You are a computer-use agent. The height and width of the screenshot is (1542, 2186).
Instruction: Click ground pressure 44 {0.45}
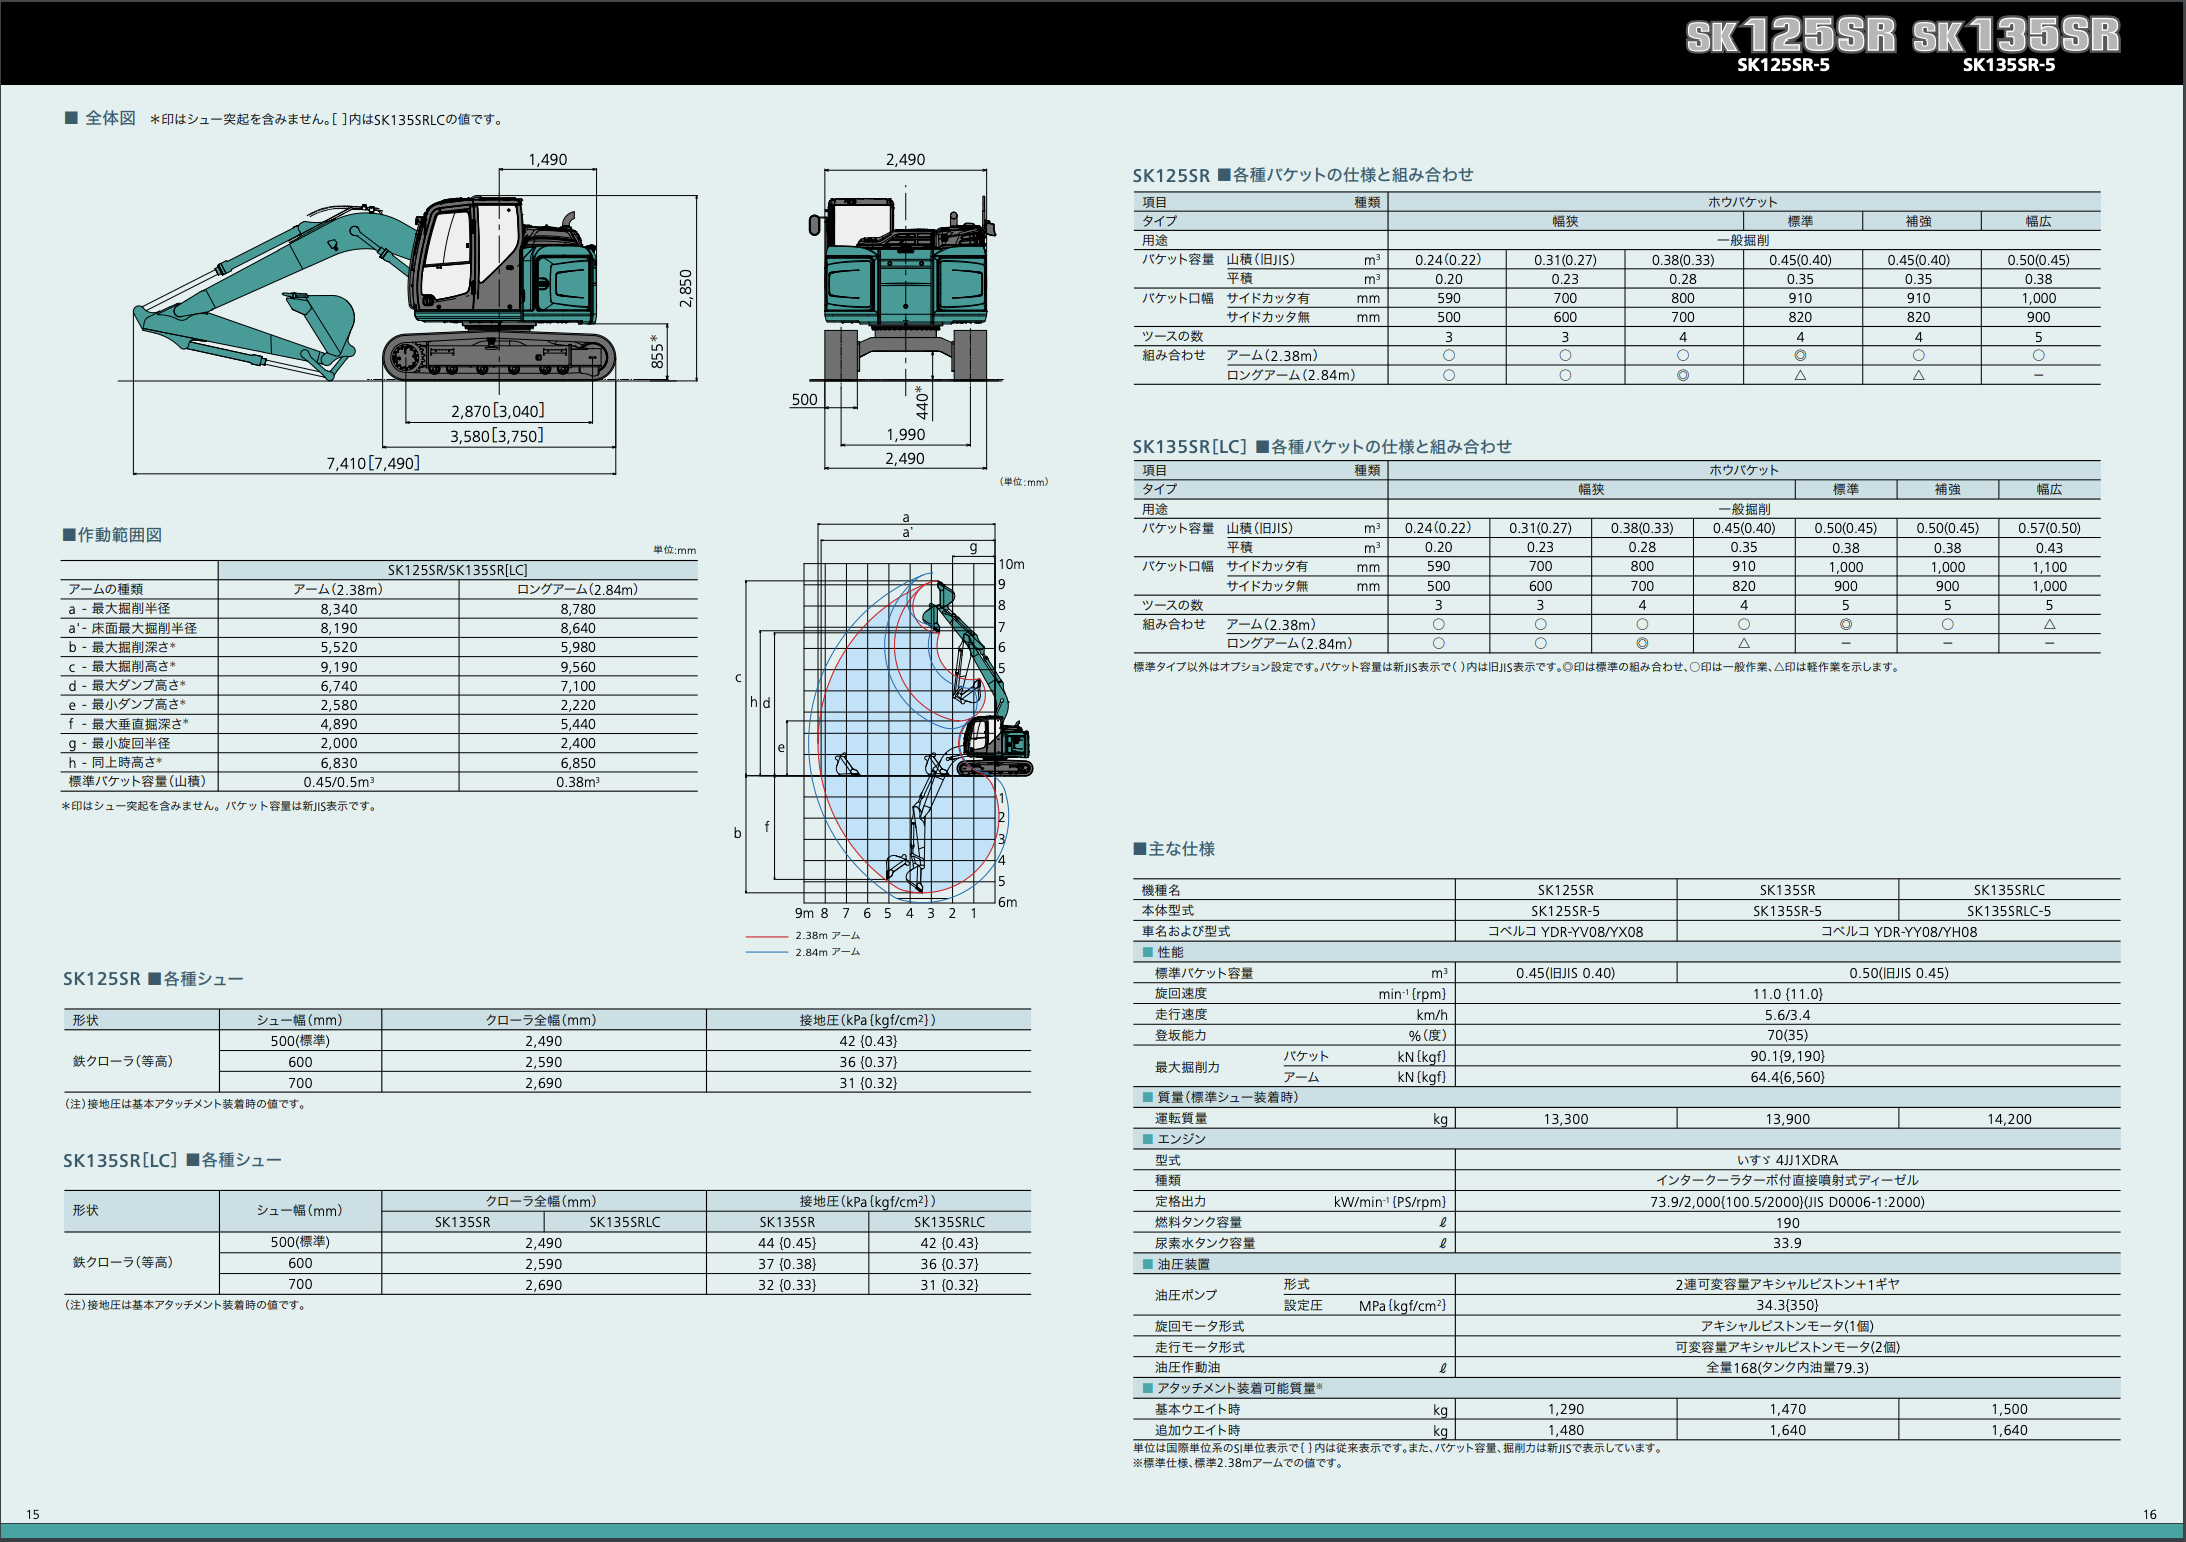pos(787,1243)
